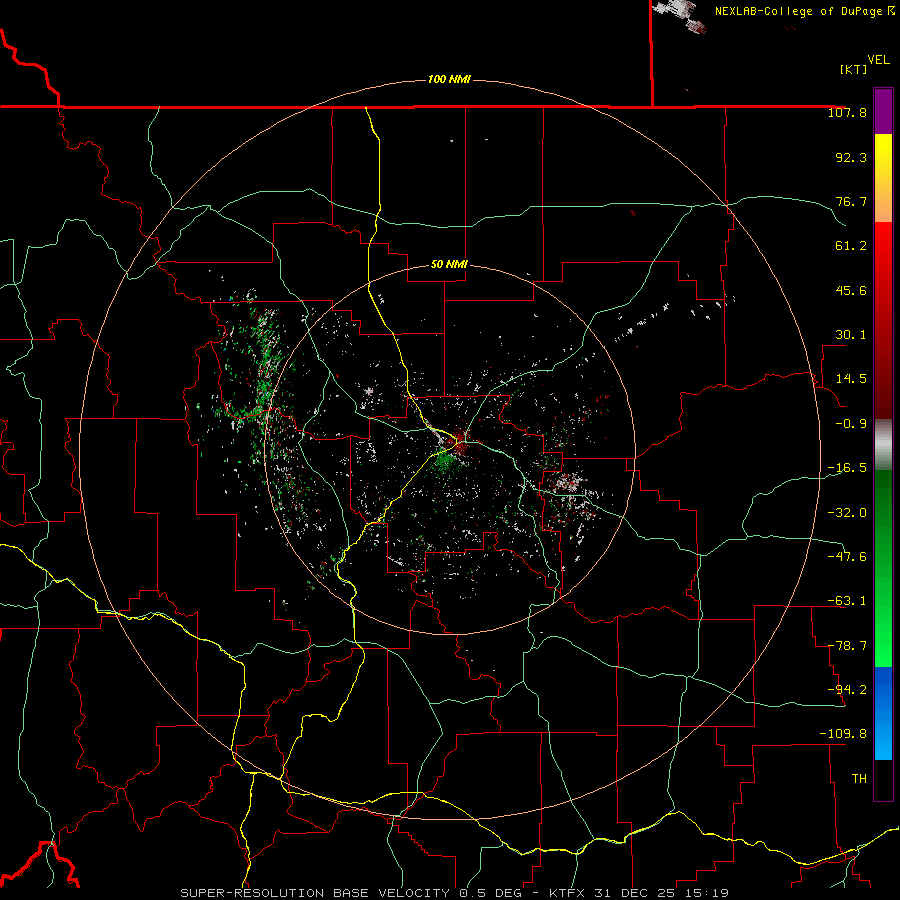Click the VEL legend title
Screen dimensions: 900x900
(878, 60)
